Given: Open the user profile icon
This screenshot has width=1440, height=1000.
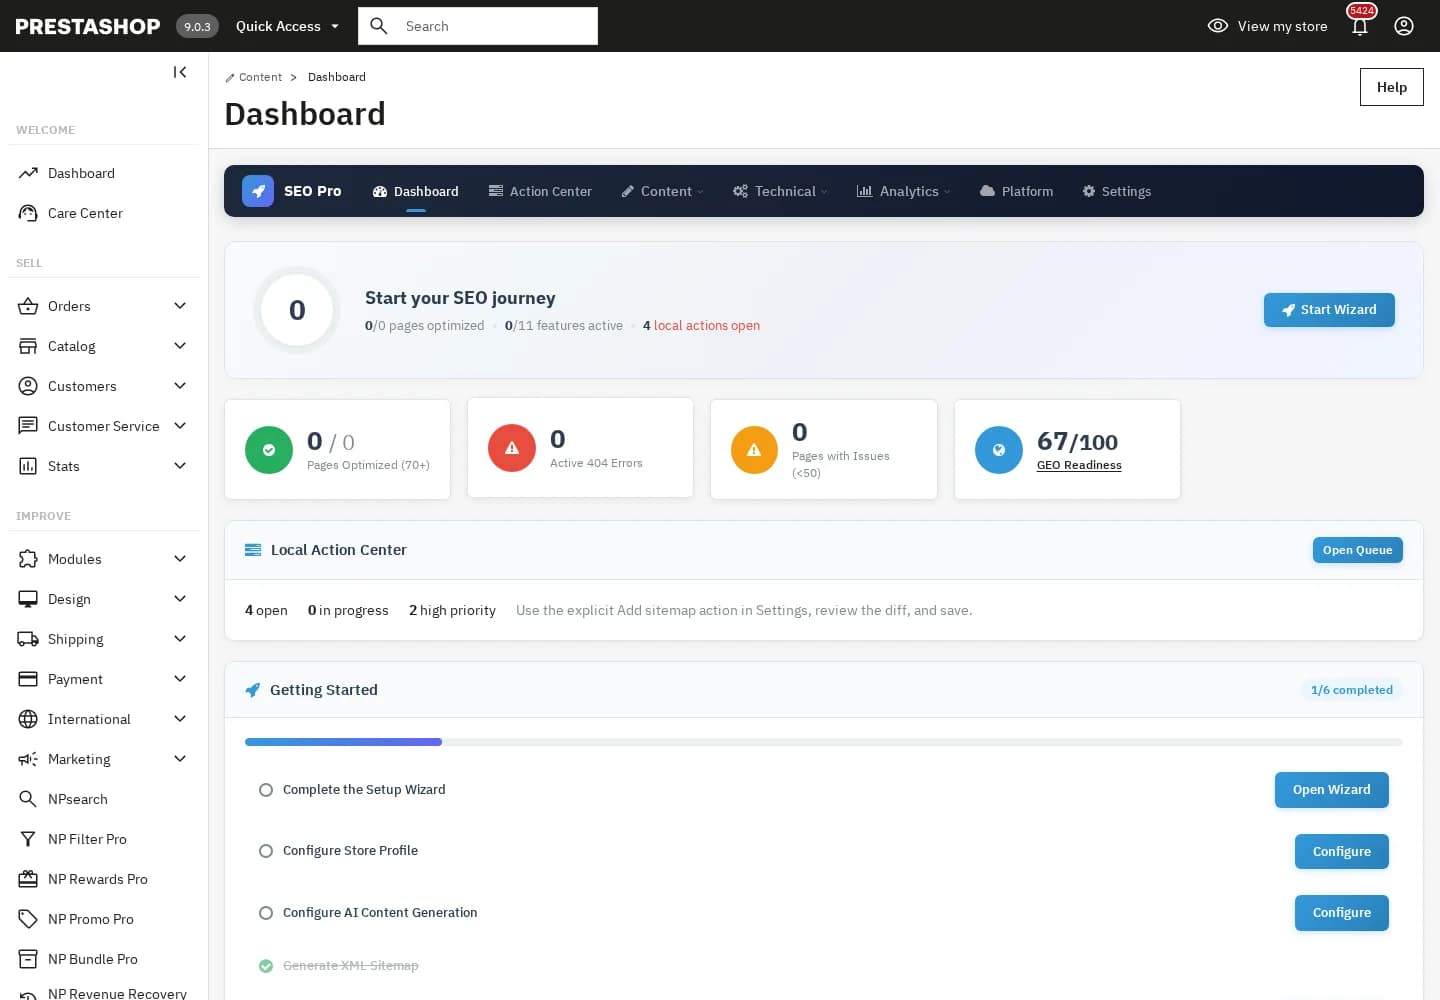Looking at the screenshot, I should click(1404, 26).
